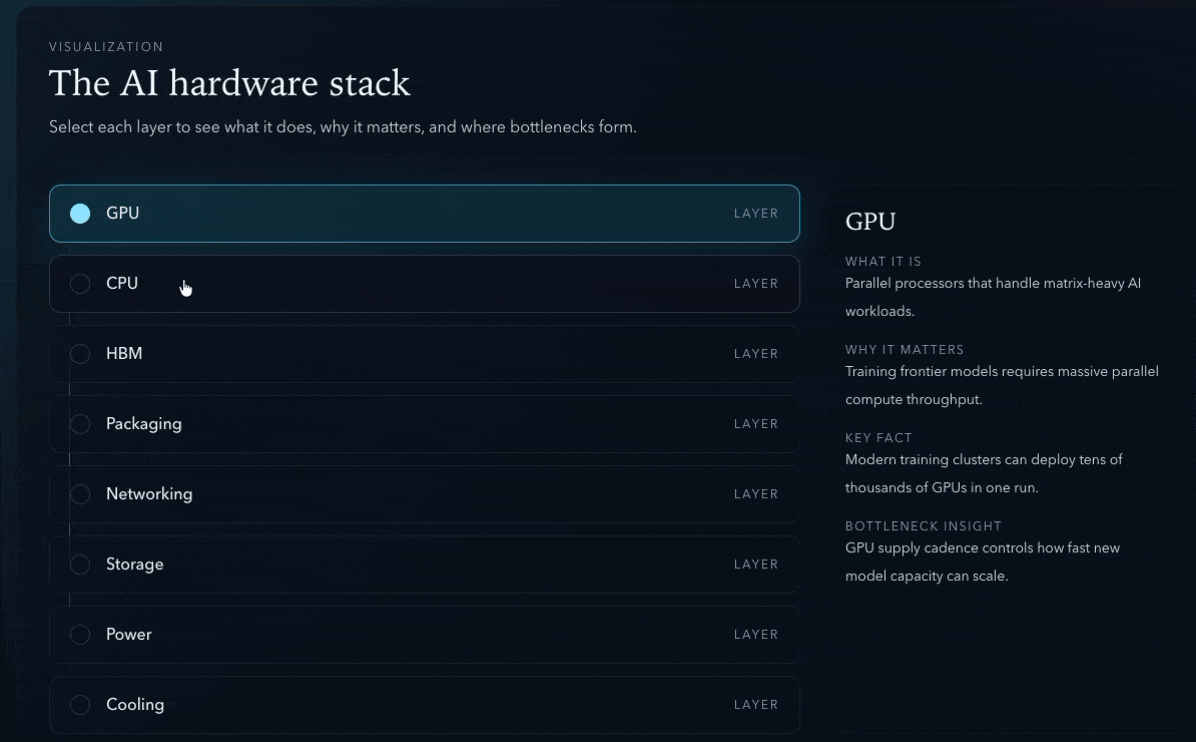The width and height of the screenshot is (1196, 742).
Task: Click the CPU row's LAYER tag
Action: pos(755,284)
